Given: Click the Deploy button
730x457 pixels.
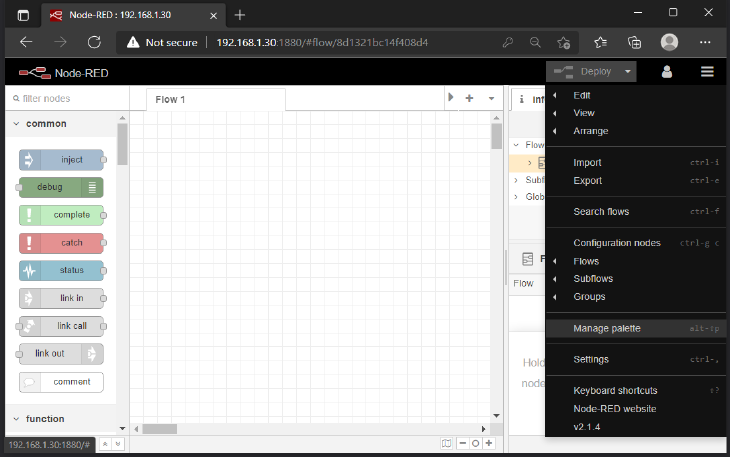Looking at the screenshot, I should click(582, 72).
